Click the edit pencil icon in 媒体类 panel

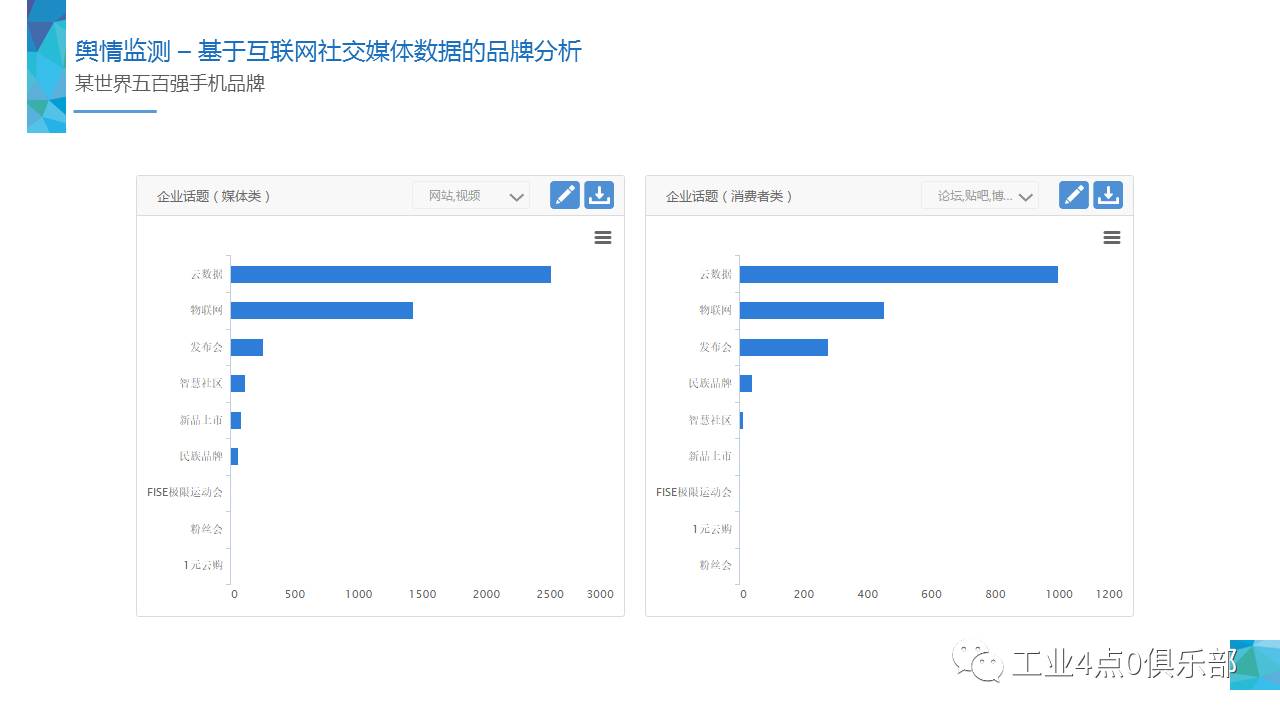coord(565,195)
